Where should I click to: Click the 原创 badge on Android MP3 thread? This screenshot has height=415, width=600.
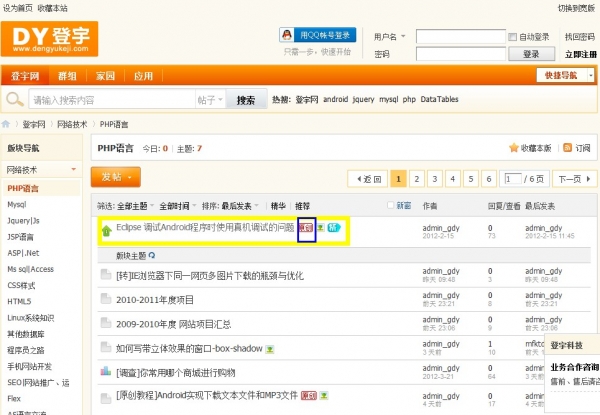[309, 395]
